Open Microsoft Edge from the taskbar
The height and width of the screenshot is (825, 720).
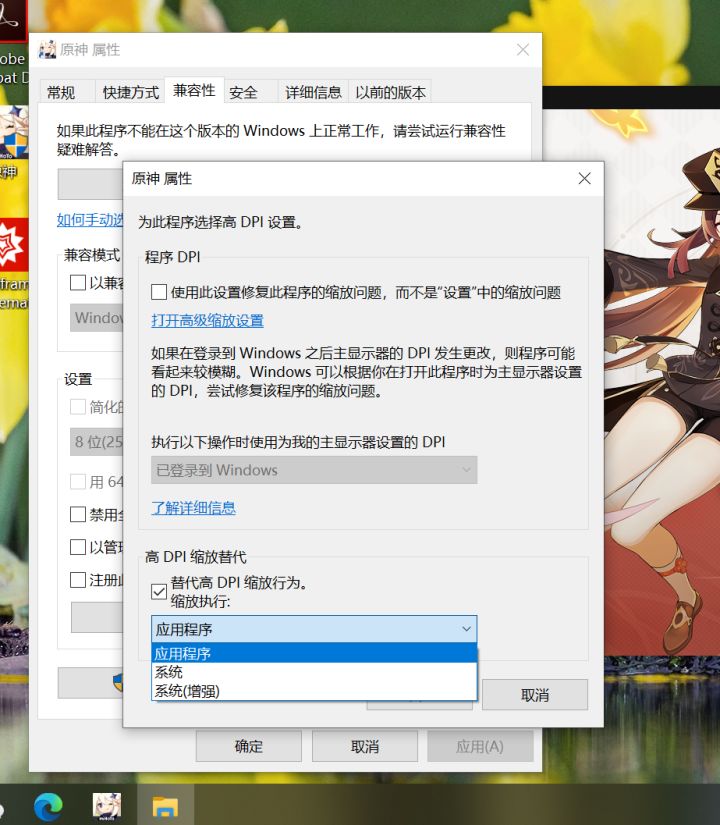point(48,807)
